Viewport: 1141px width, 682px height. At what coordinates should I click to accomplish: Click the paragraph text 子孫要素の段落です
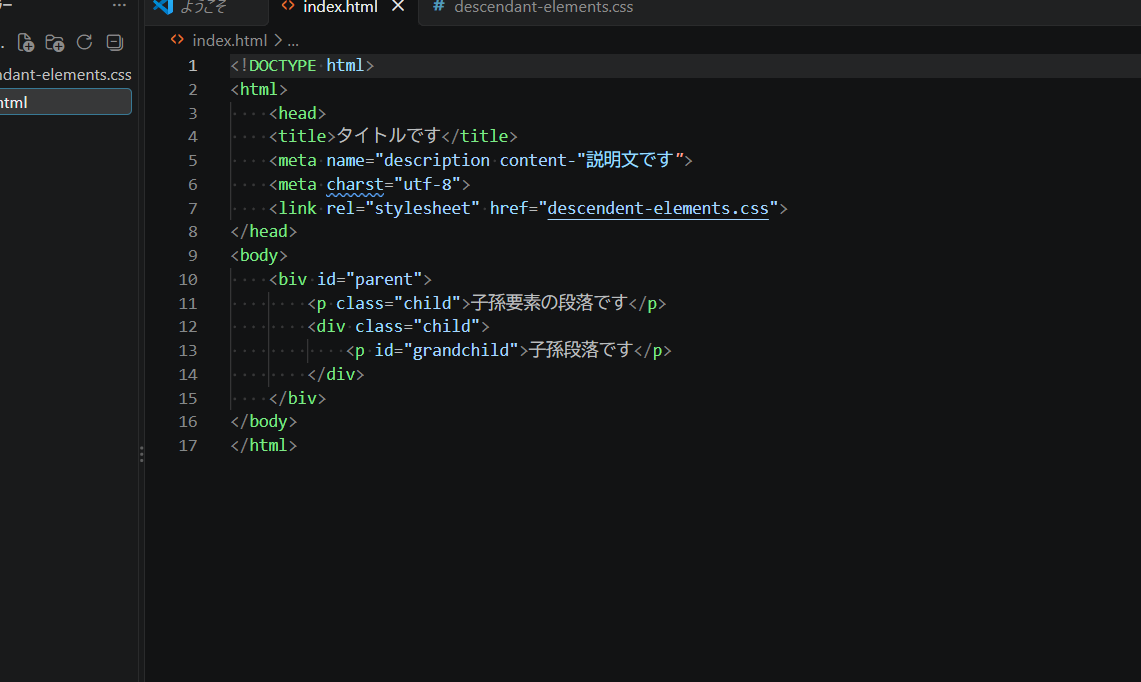pos(549,303)
